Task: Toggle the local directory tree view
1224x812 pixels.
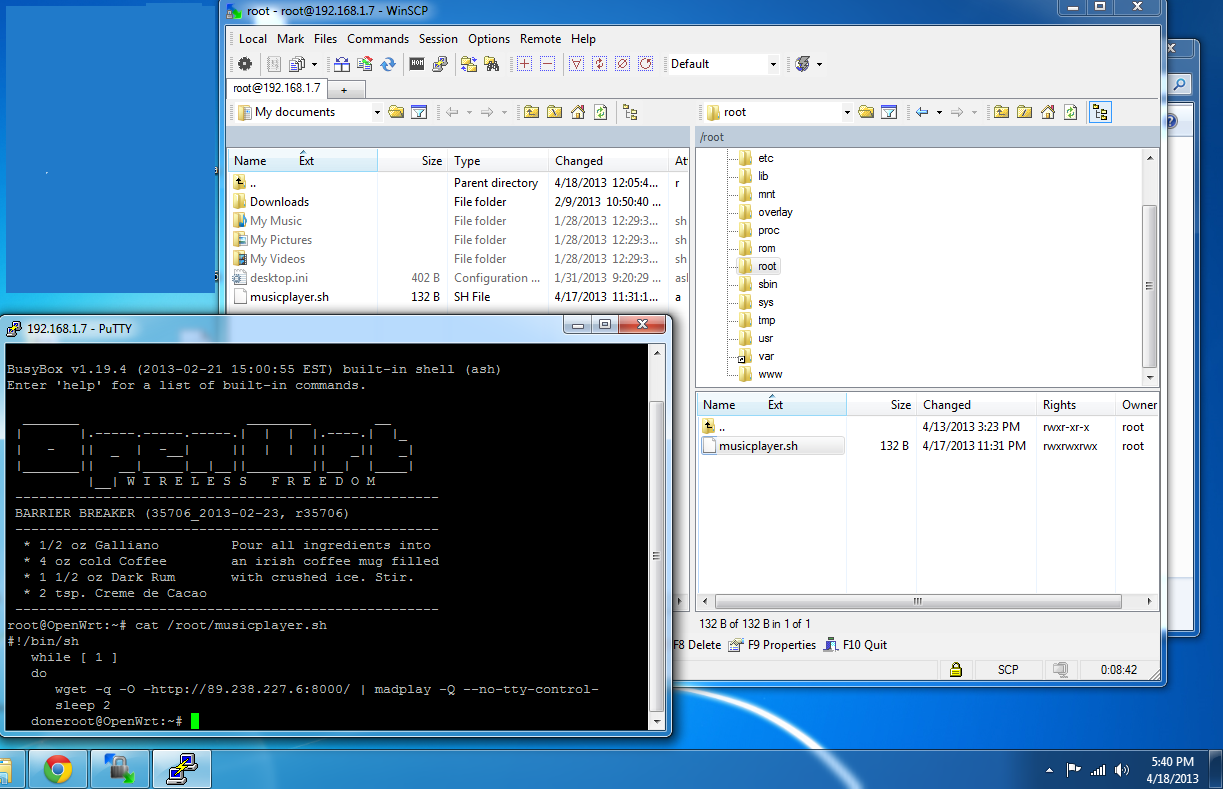Action: click(630, 112)
